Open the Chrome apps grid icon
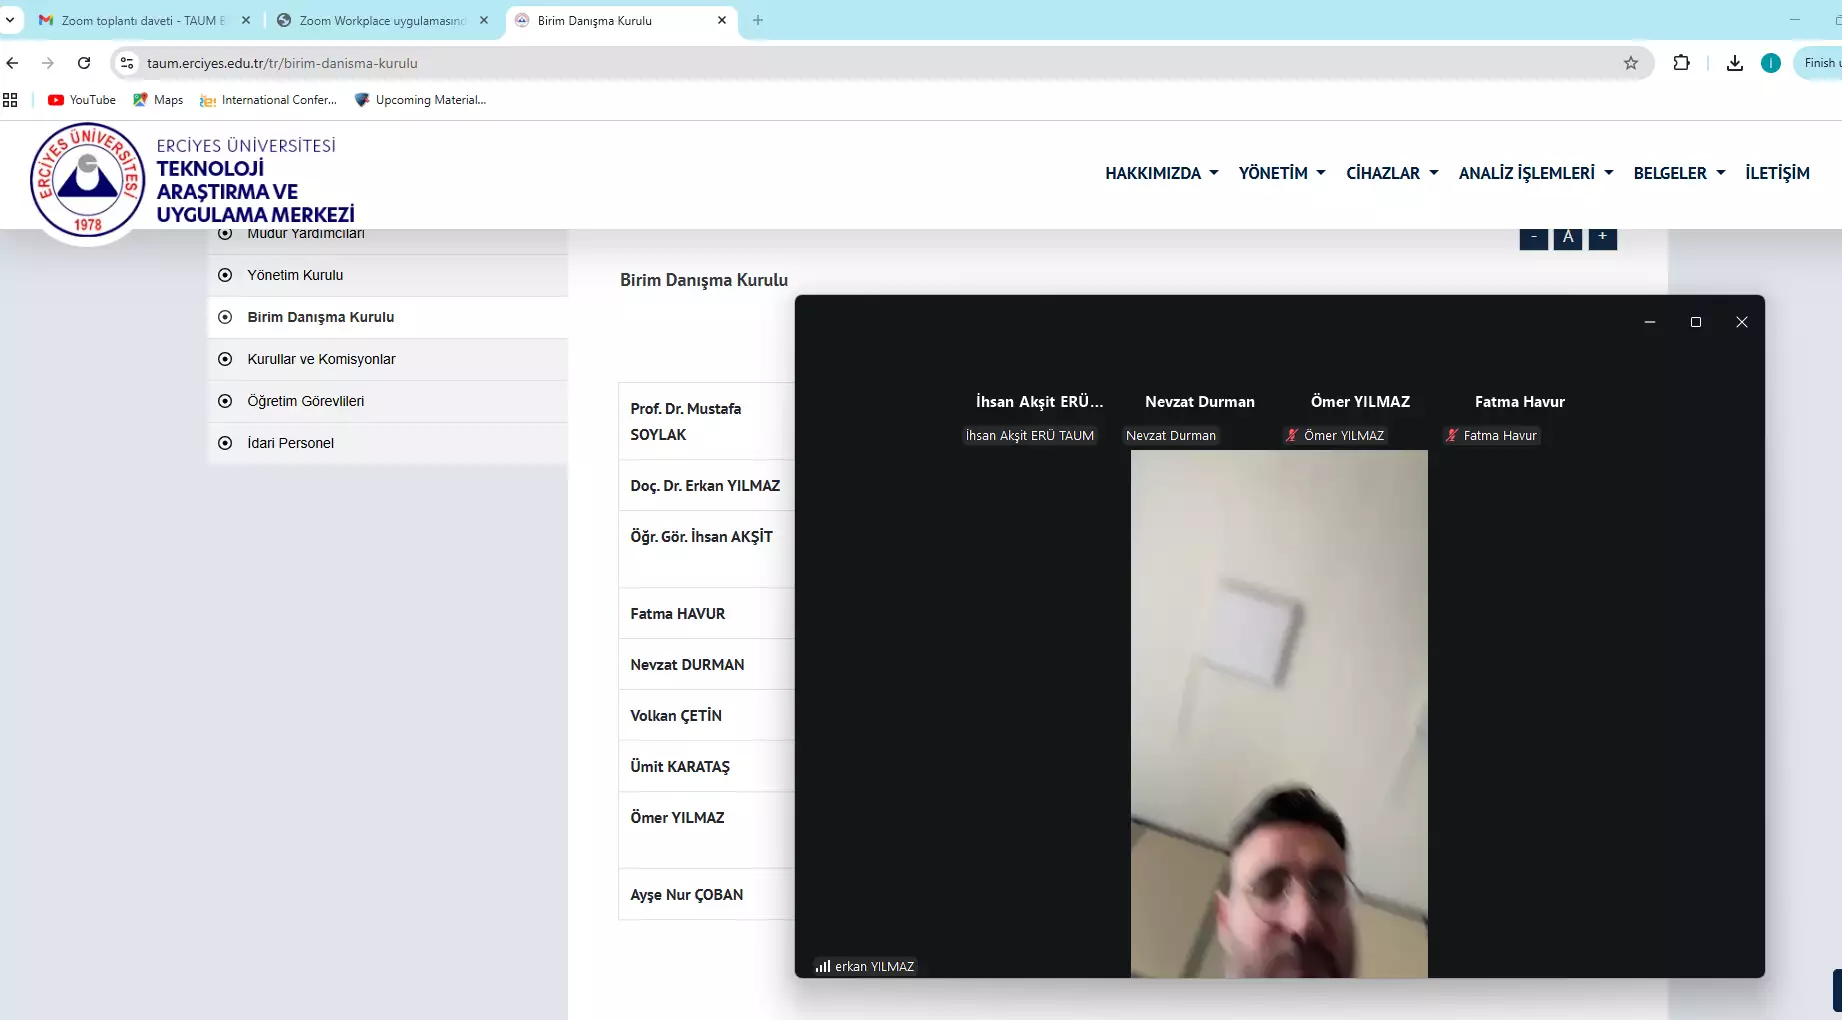This screenshot has width=1842, height=1020. pos(11,100)
